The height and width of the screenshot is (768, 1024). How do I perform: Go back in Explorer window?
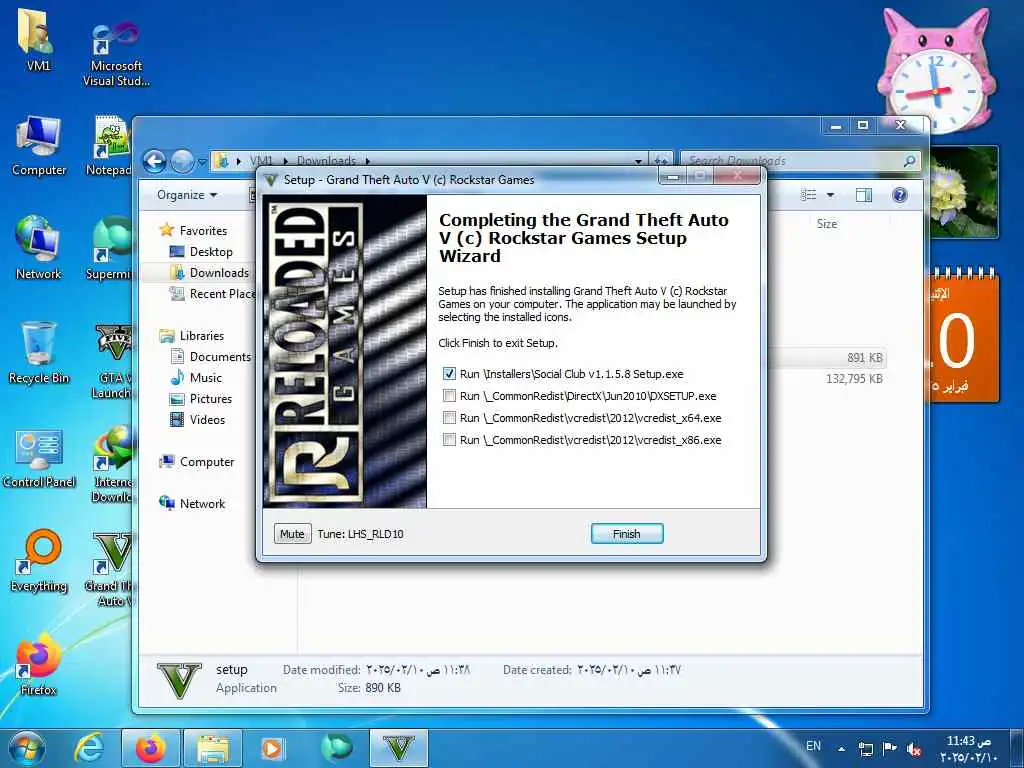[154, 161]
